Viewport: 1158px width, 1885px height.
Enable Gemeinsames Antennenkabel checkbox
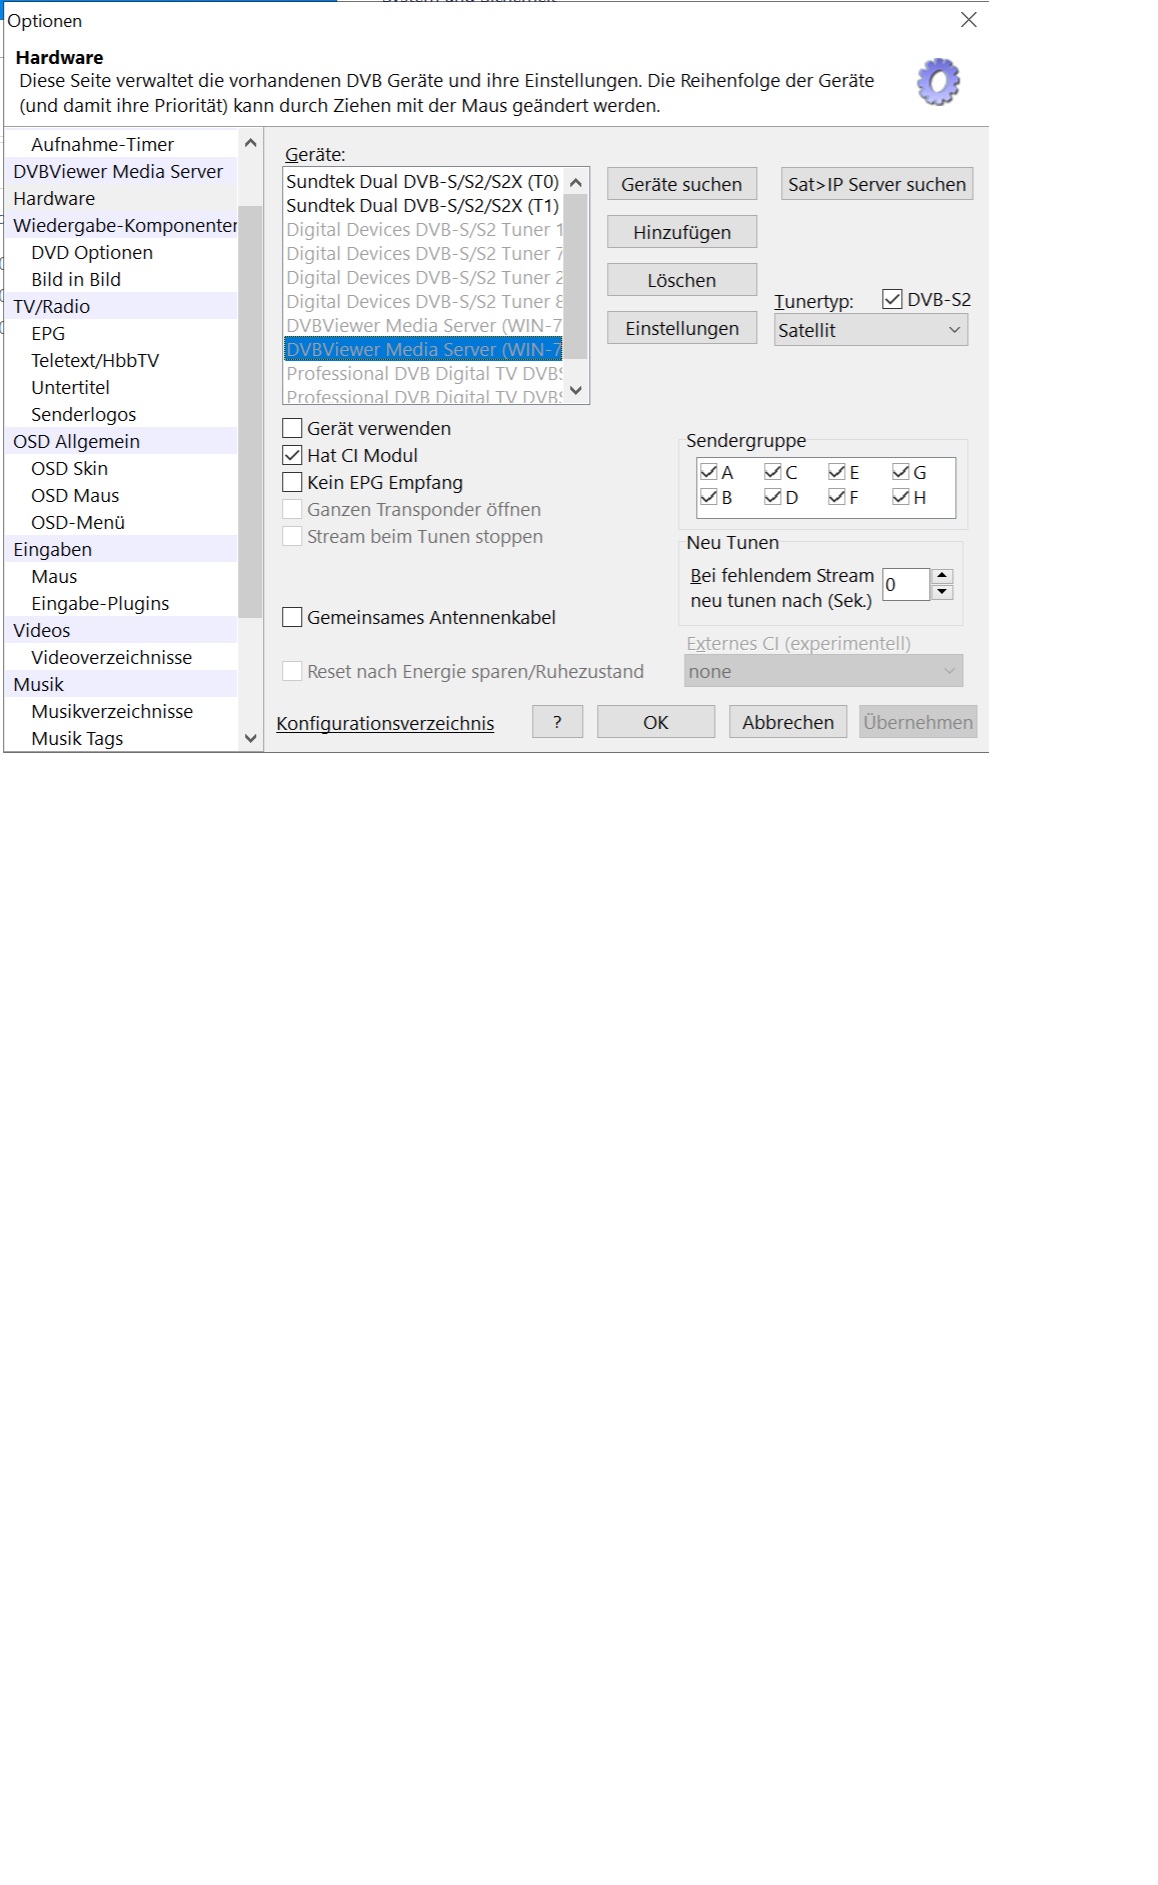[293, 618]
